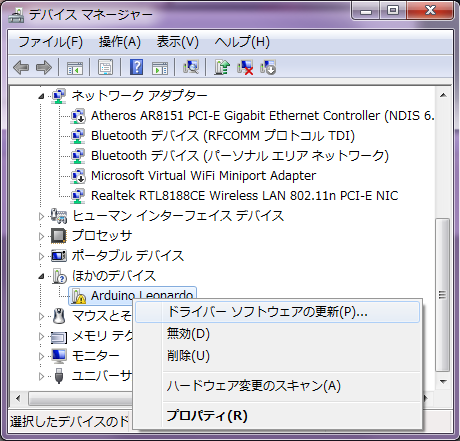Click the vertical scrollbar down arrow

pos(443,381)
